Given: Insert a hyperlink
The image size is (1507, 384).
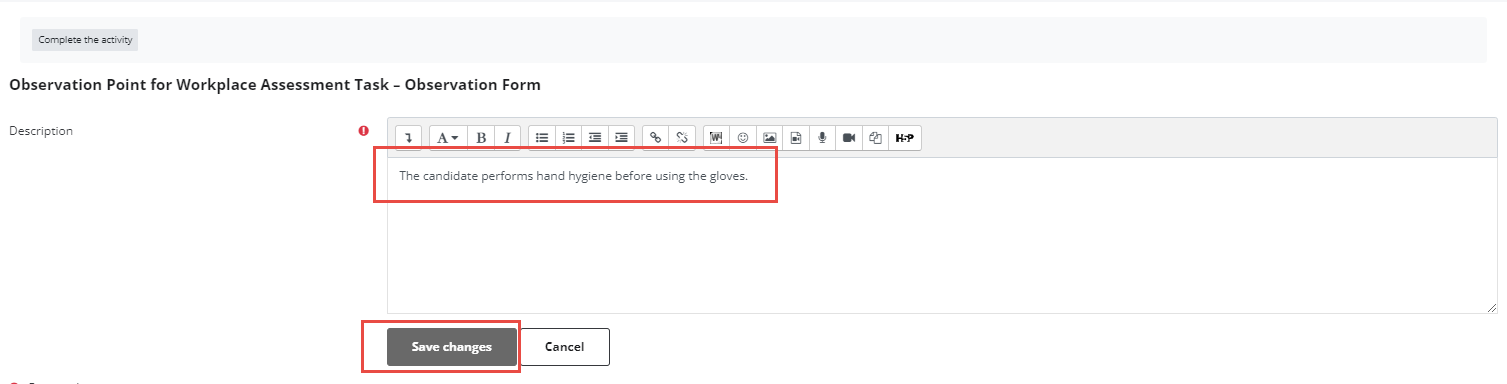Looking at the screenshot, I should point(656,138).
